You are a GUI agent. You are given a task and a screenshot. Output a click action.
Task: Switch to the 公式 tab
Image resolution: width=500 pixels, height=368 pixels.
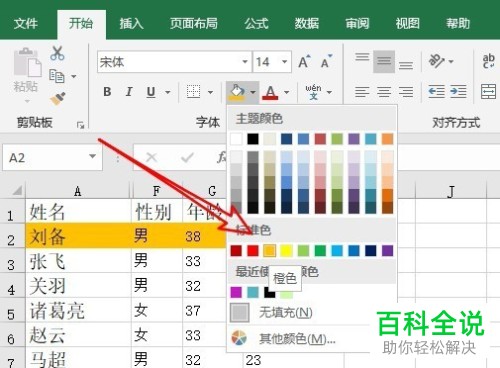pyautogui.click(x=256, y=24)
